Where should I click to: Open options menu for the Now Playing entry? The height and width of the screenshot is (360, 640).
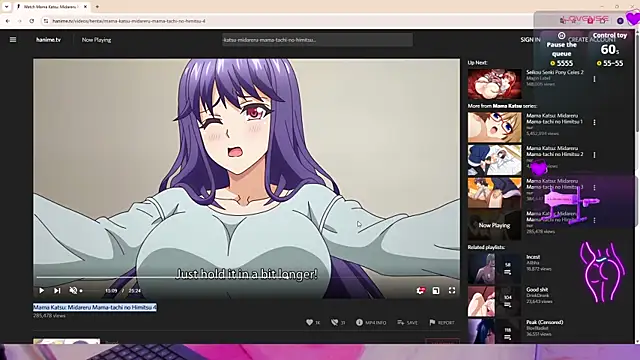click(594, 220)
